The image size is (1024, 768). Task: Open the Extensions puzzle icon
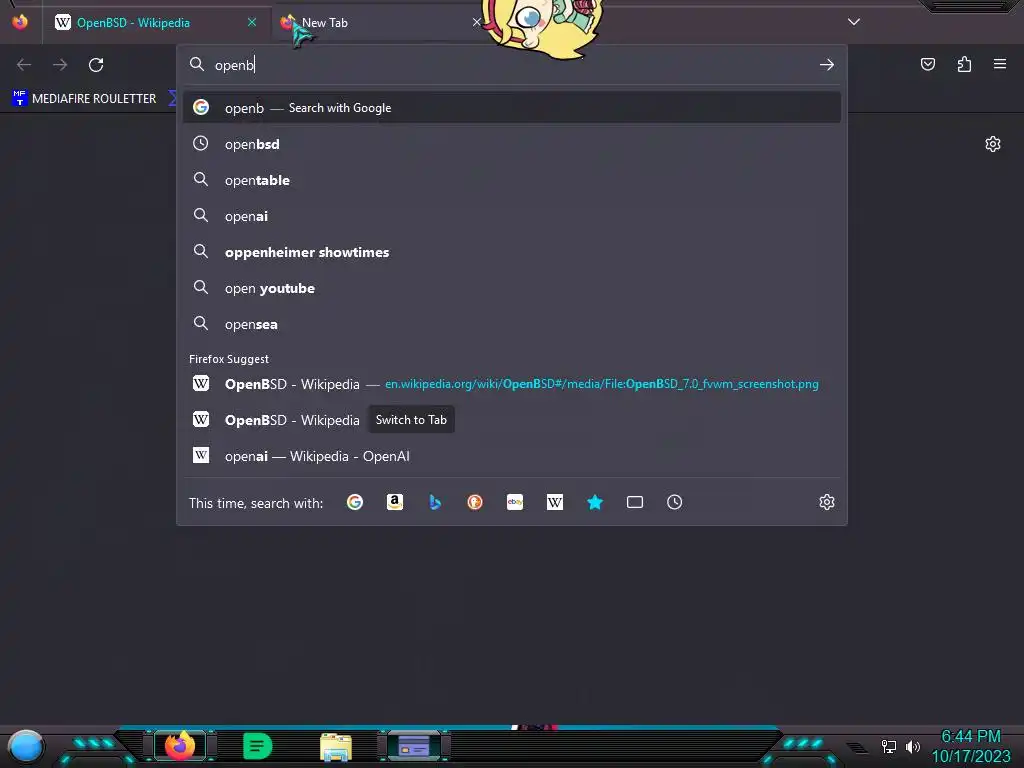point(964,64)
